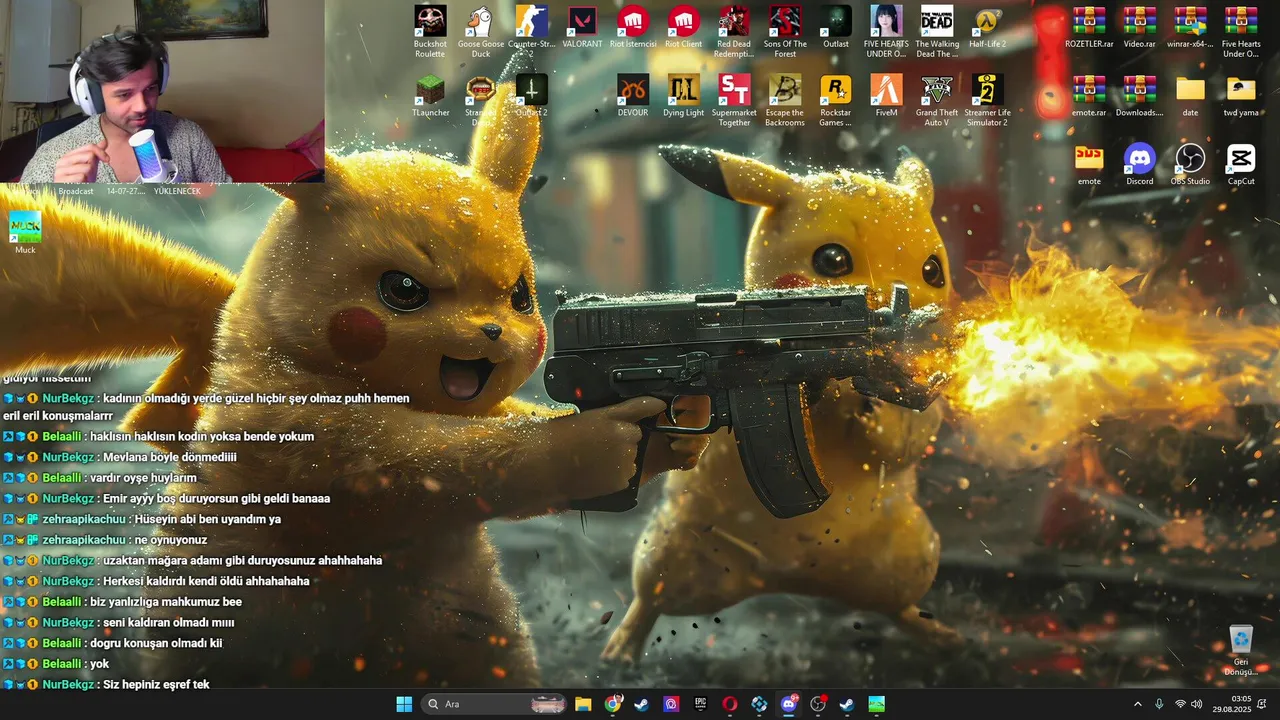Open the DEVOUR game shortcut
The width and height of the screenshot is (1280, 720).
coord(633,96)
